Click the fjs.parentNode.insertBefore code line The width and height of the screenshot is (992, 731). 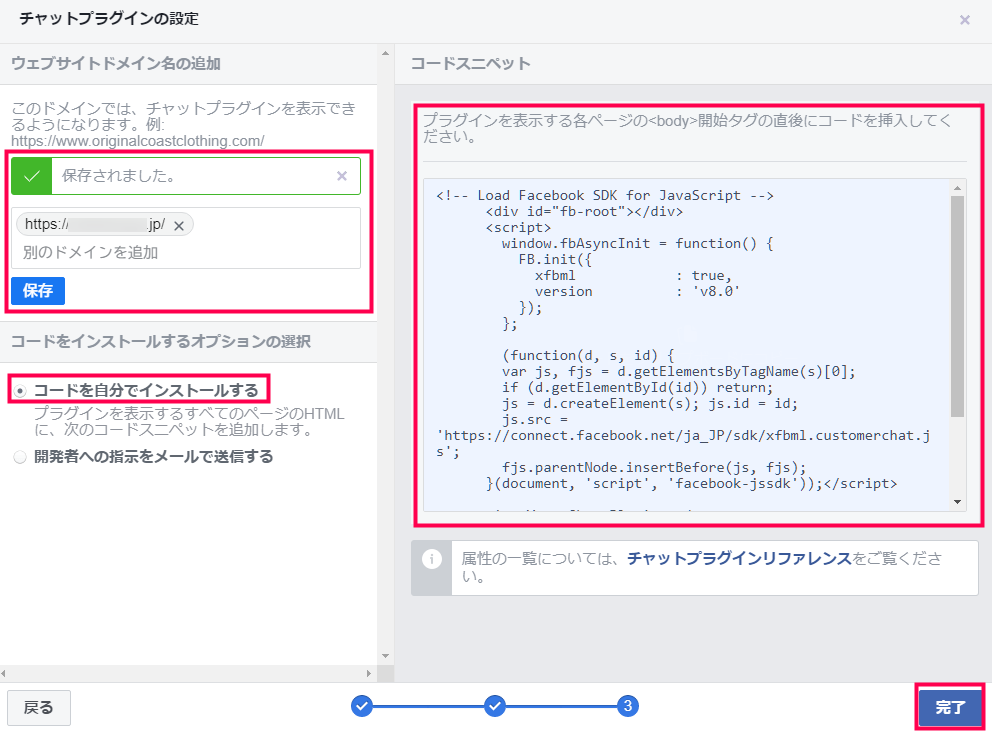[654, 468]
